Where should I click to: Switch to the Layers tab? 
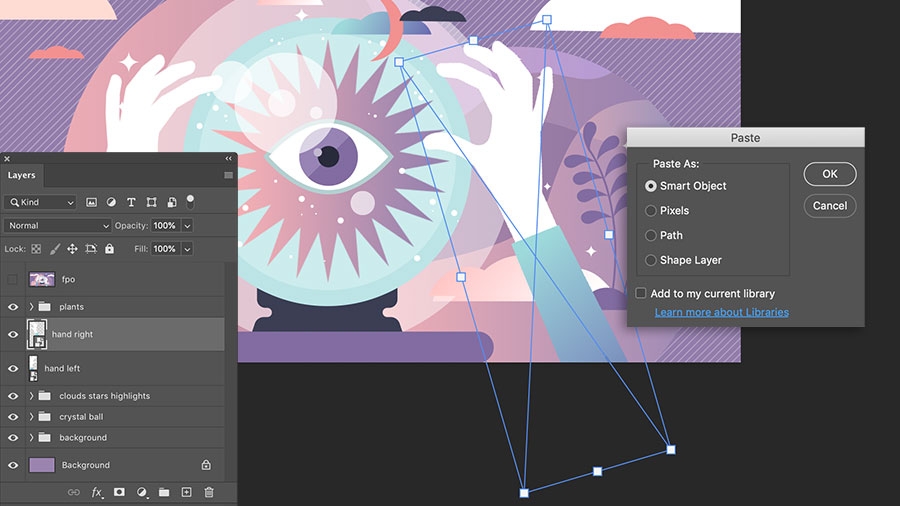21,175
